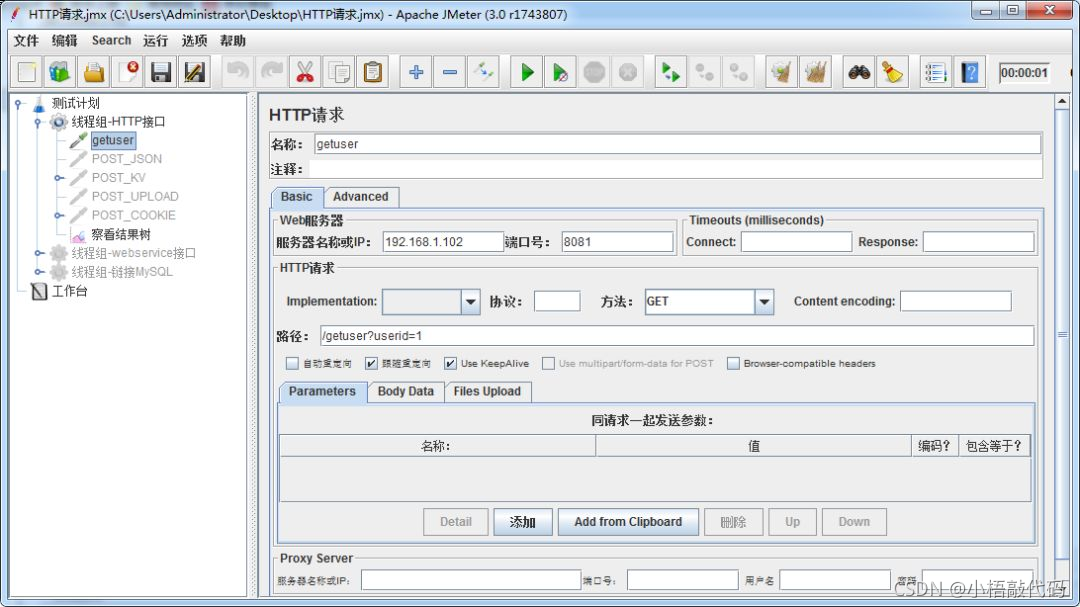Click the Start no pauses icon
Viewport: 1080px width, 607px height.
click(x=561, y=72)
